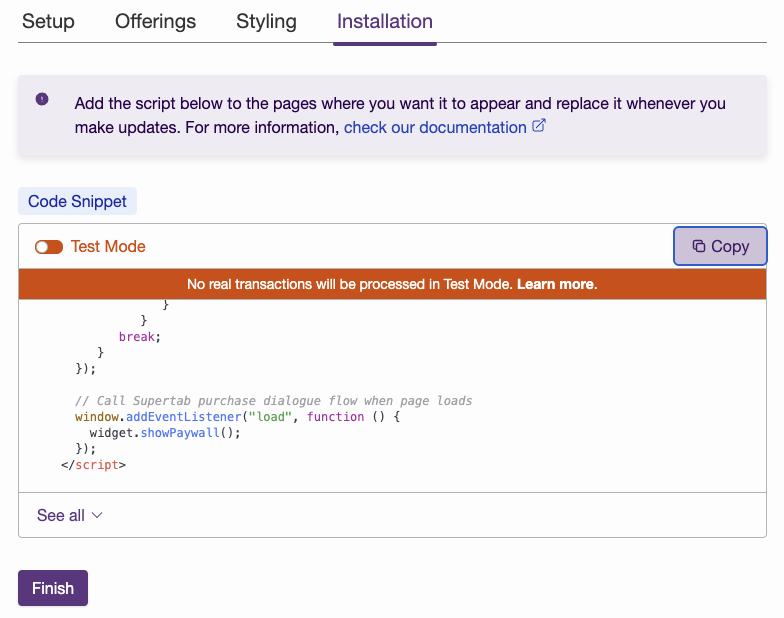This screenshot has width=784, height=618.
Task: Open the check our documentation link
Action: (435, 128)
